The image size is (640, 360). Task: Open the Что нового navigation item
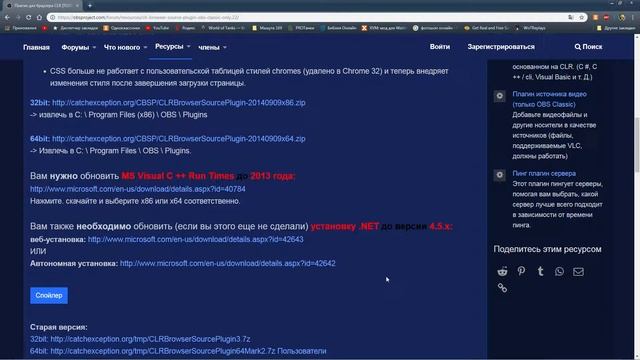pos(122,47)
